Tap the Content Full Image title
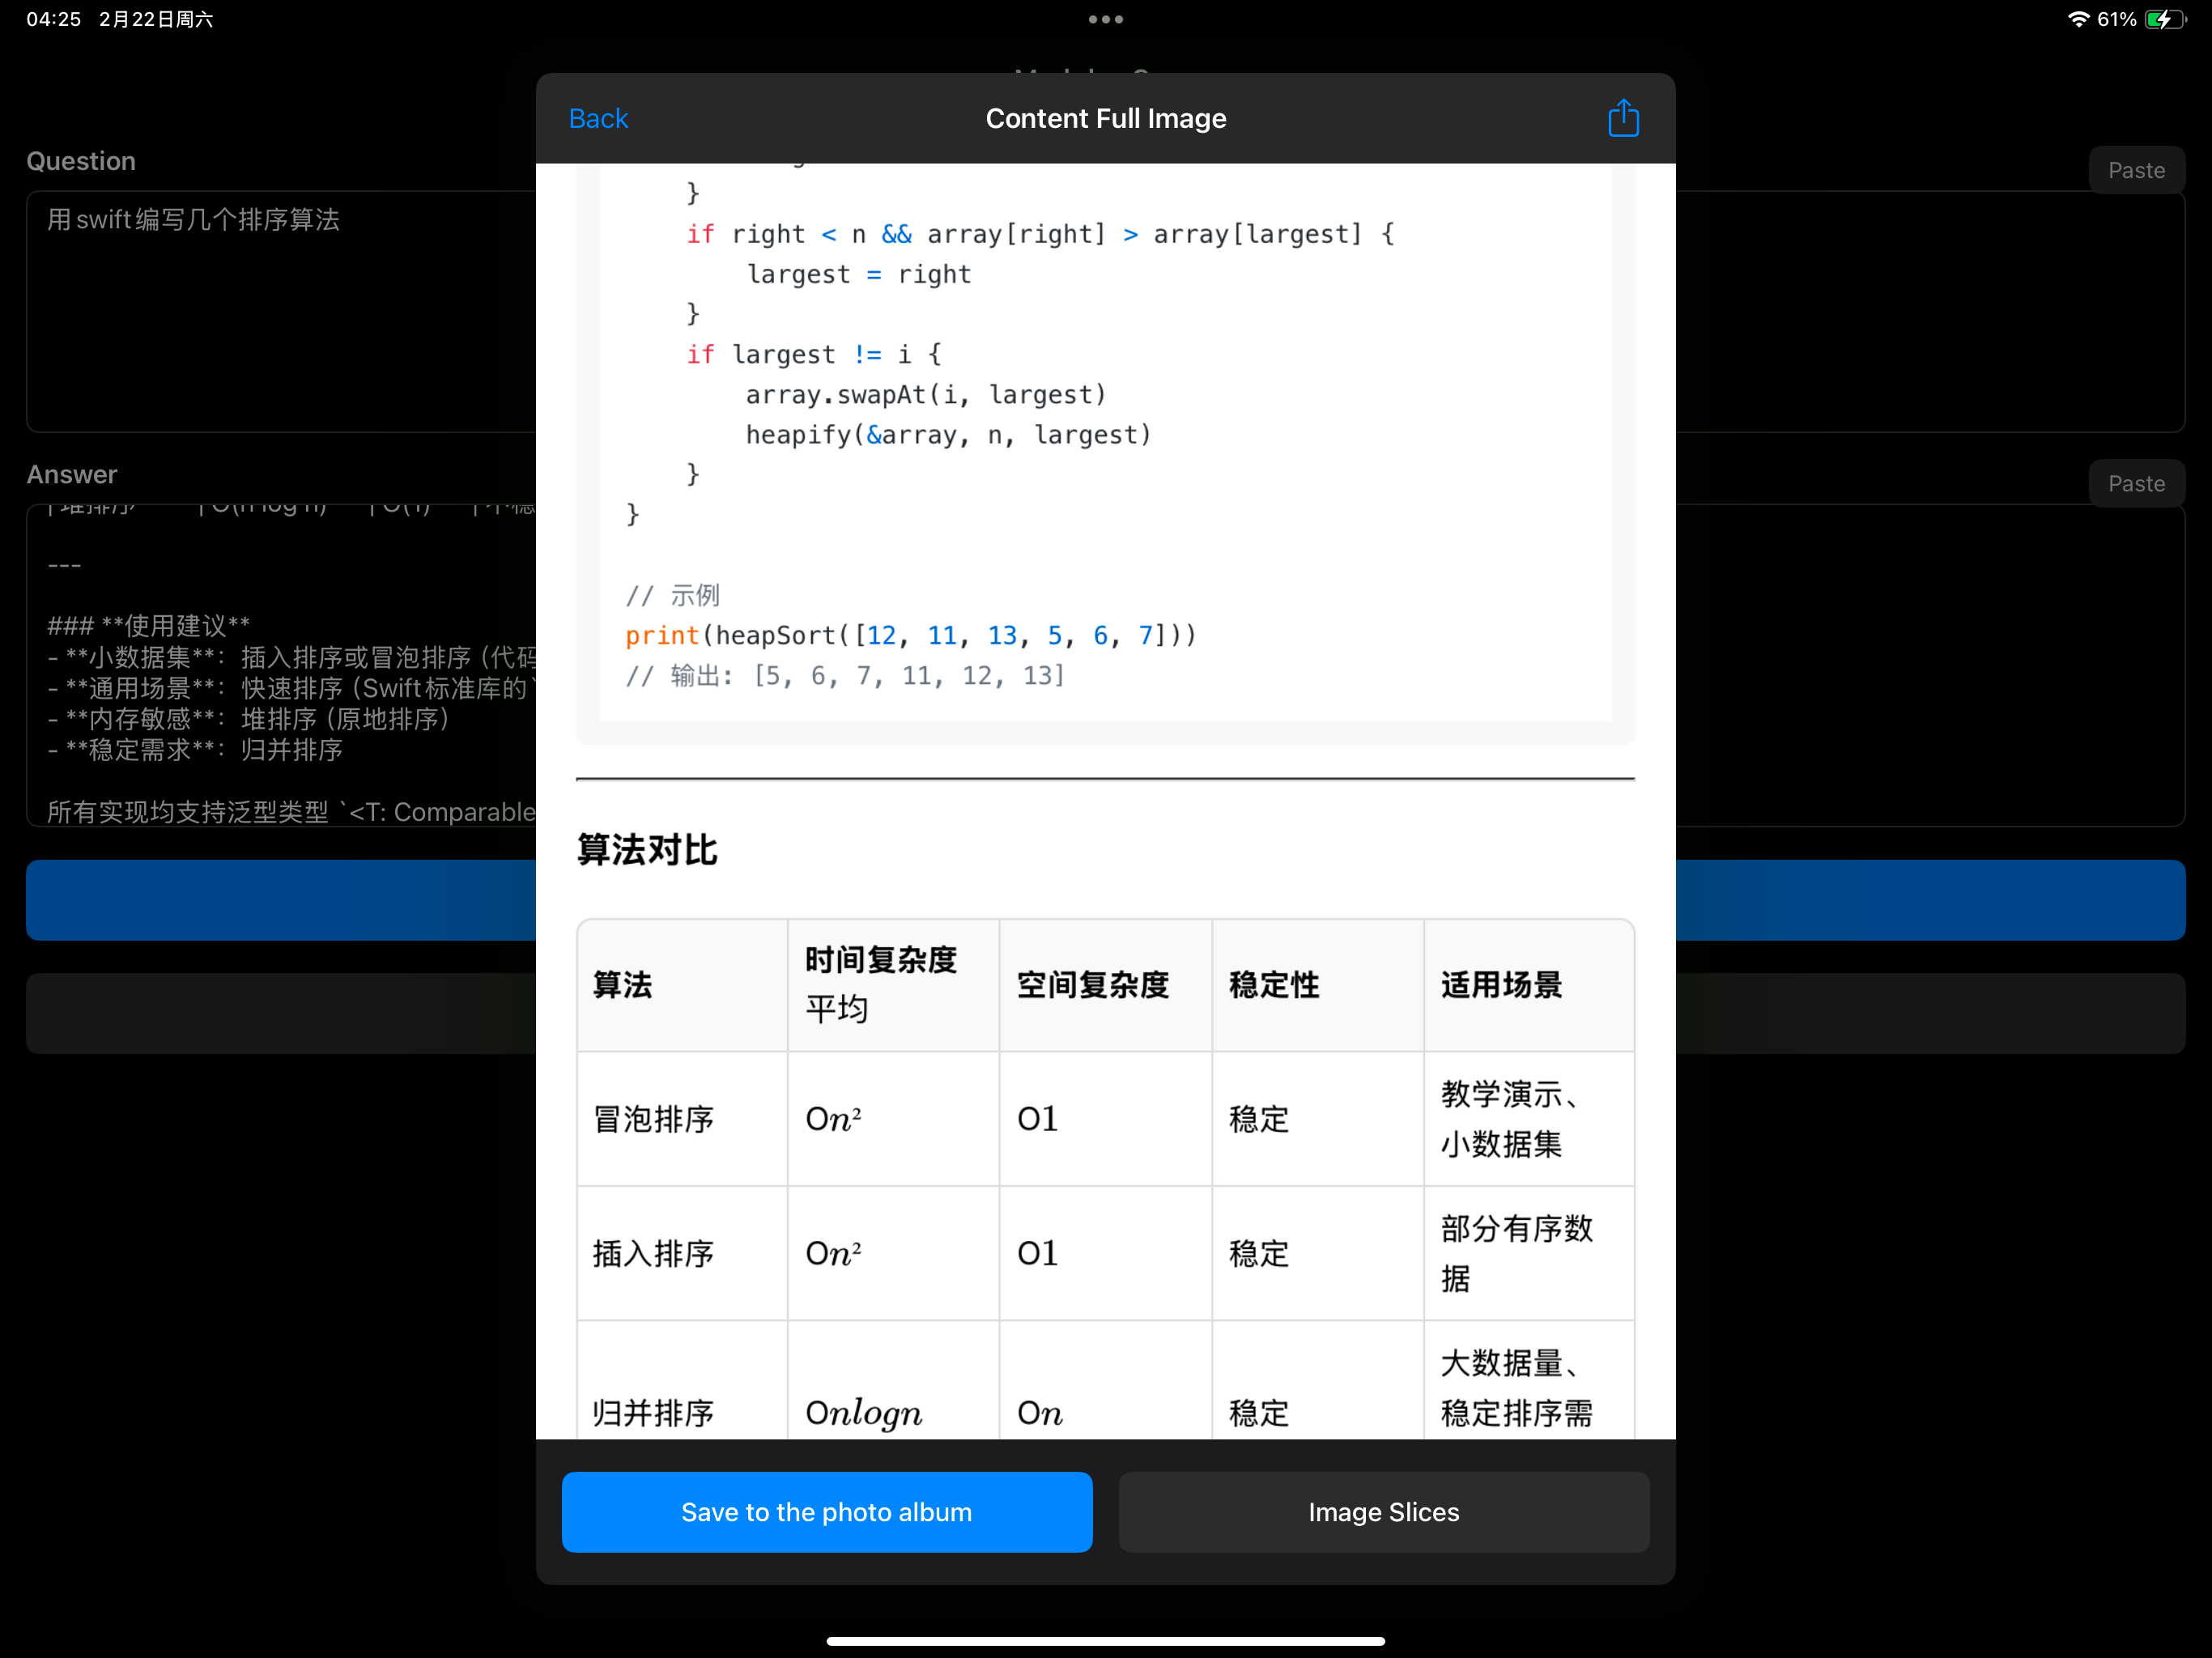The width and height of the screenshot is (2212, 1658). coord(1105,118)
